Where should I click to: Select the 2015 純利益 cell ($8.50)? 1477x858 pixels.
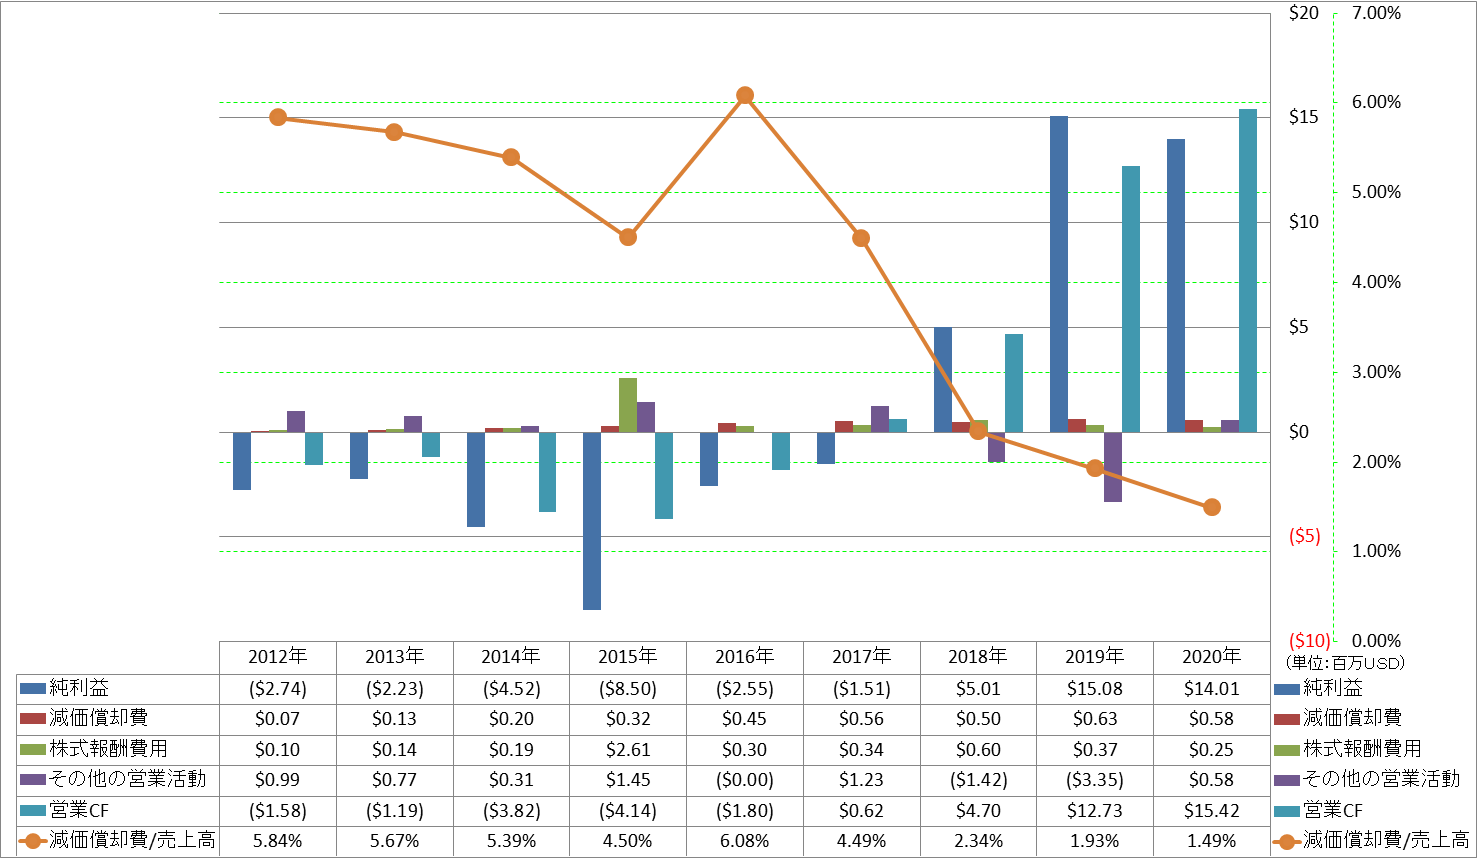(x=628, y=689)
